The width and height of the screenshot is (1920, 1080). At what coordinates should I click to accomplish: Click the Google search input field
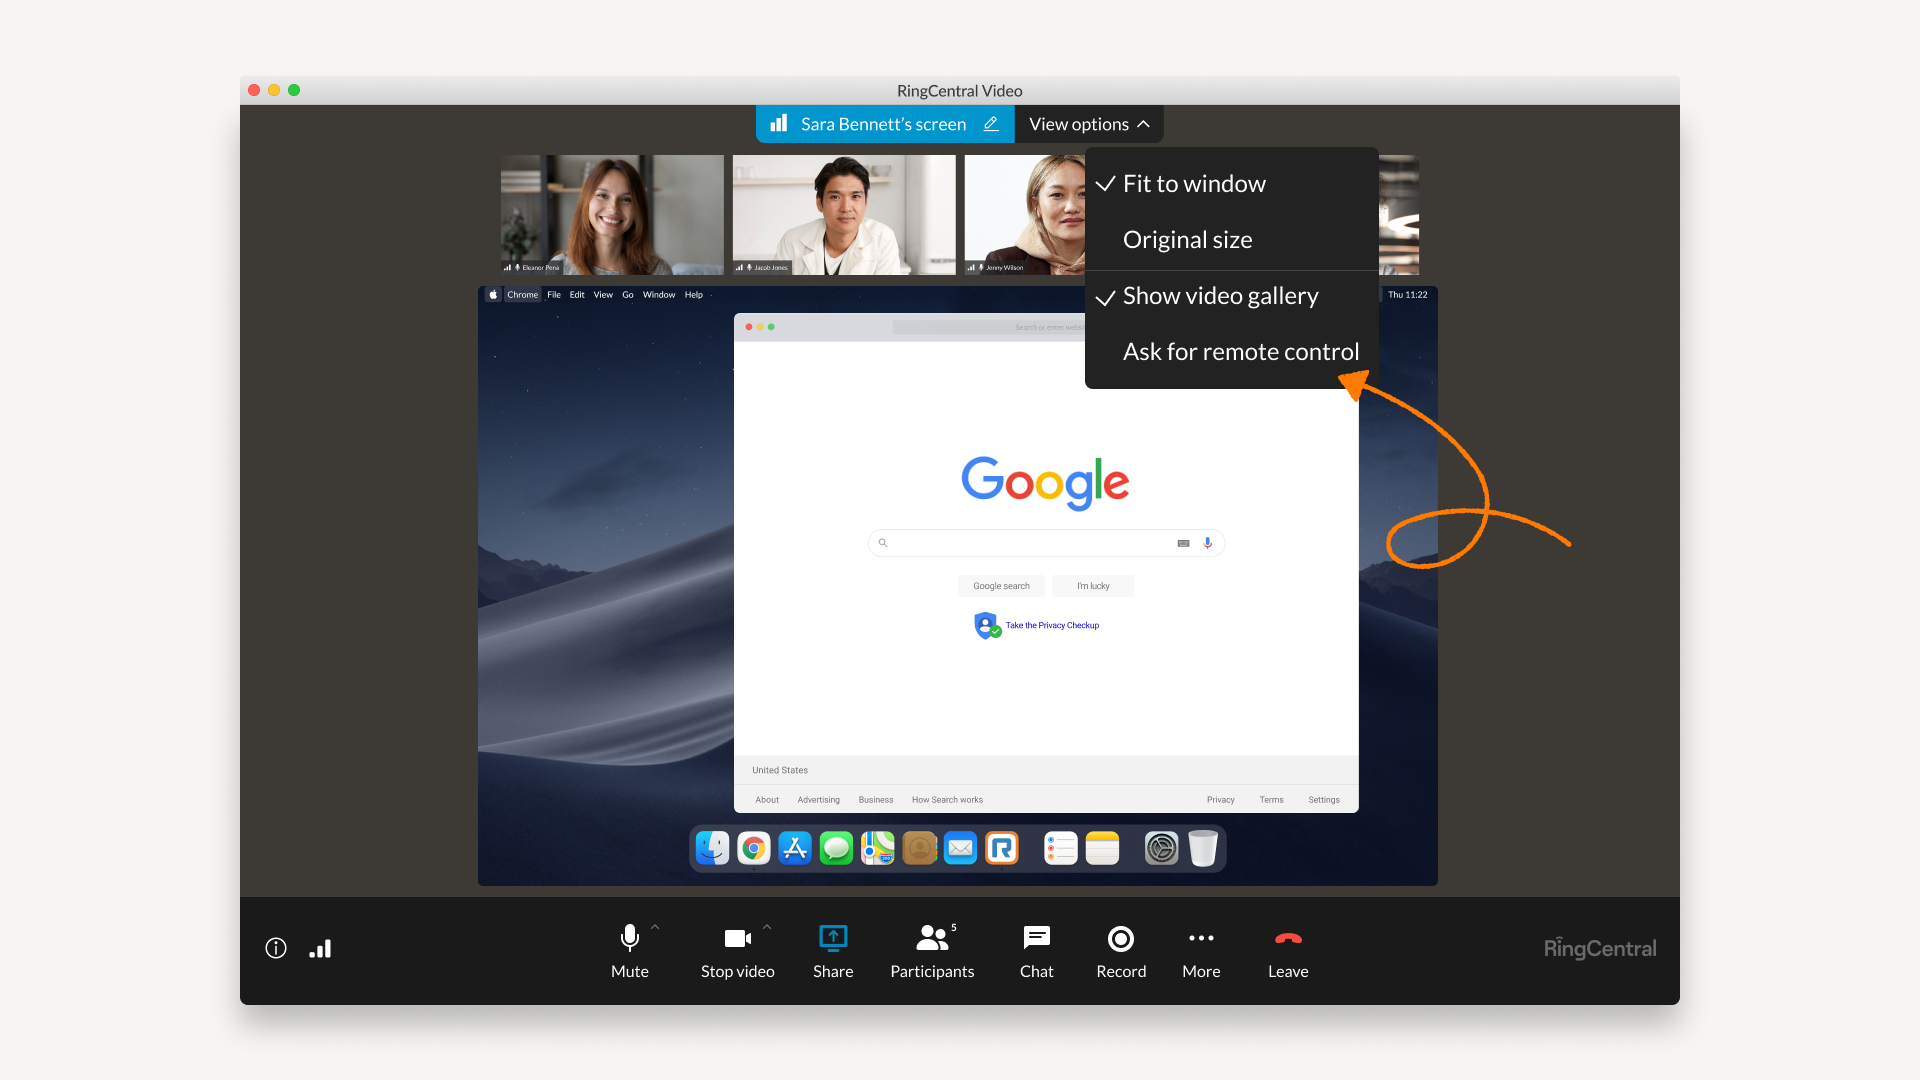click(1044, 542)
